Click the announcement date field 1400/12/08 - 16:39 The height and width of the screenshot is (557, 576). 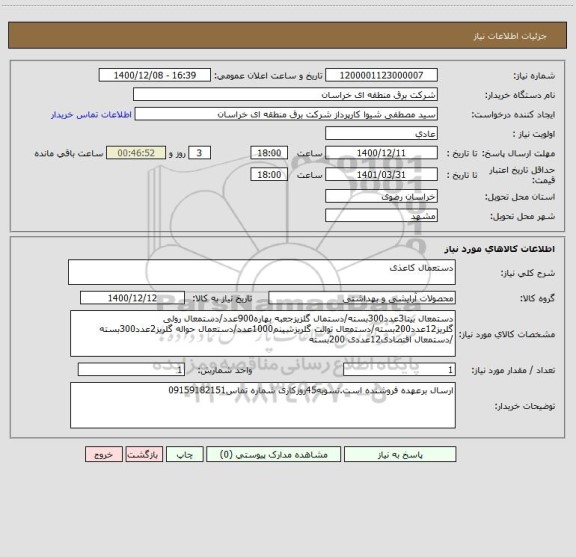[x=155, y=75]
